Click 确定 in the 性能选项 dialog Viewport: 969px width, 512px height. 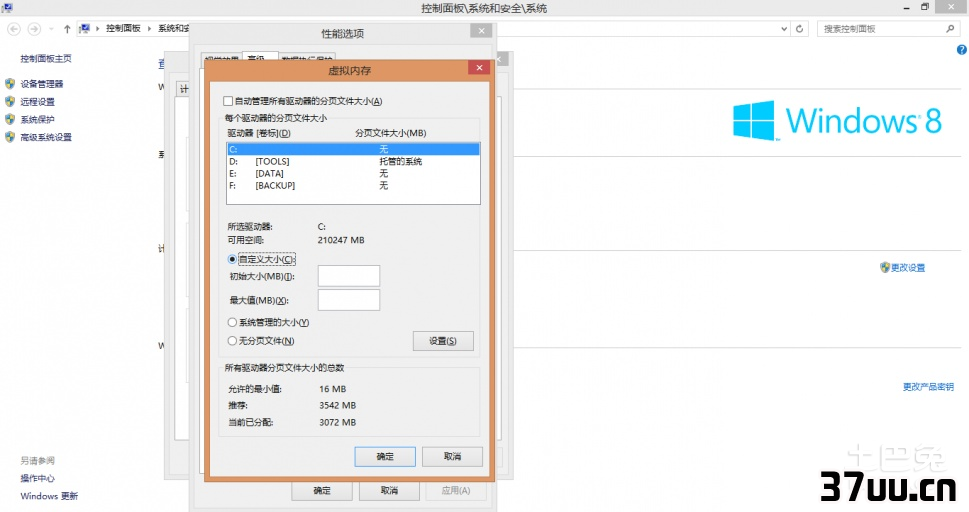click(322, 490)
